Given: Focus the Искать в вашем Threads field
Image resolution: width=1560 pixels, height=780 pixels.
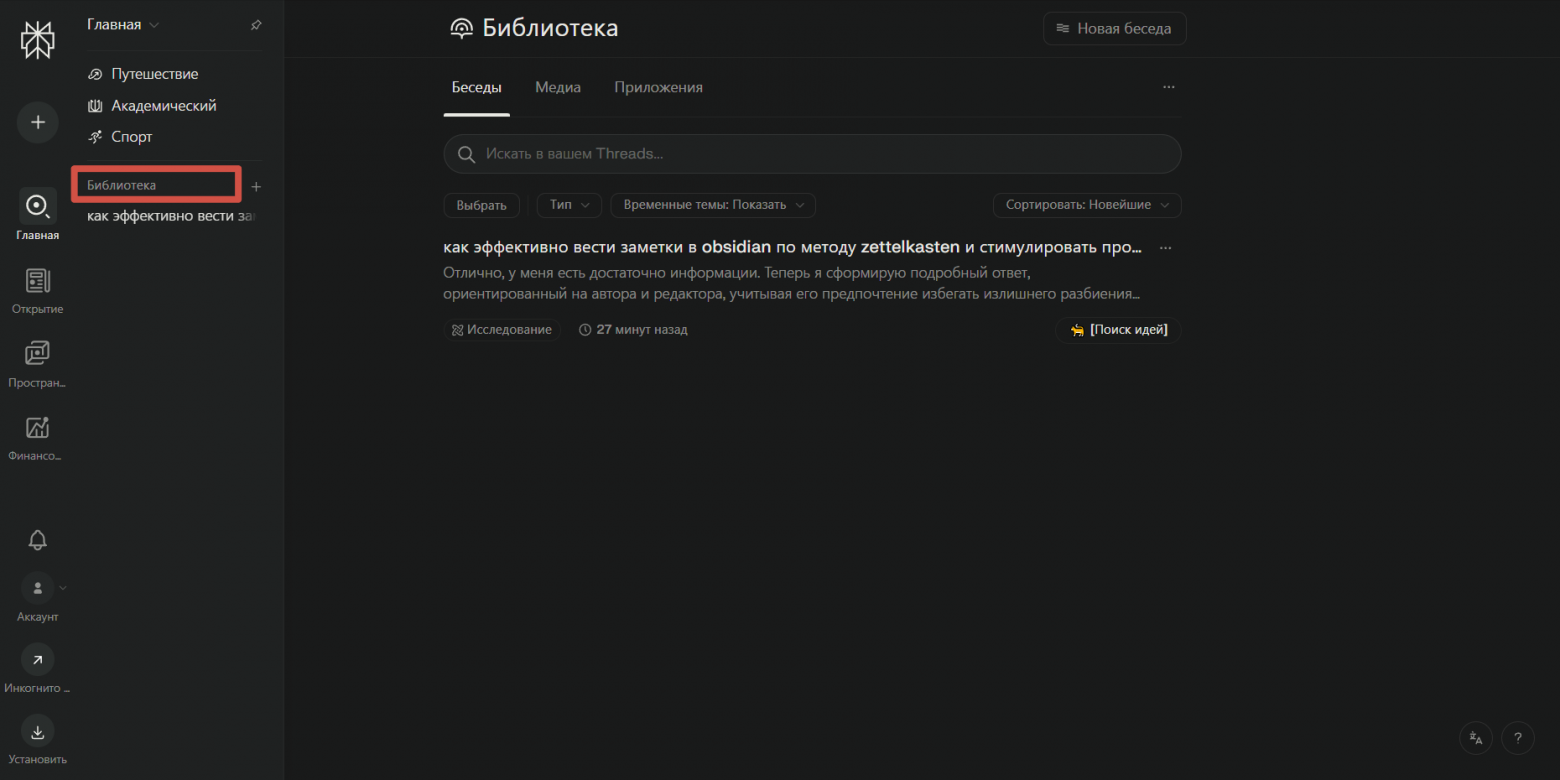Looking at the screenshot, I should [x=812, y=154].
